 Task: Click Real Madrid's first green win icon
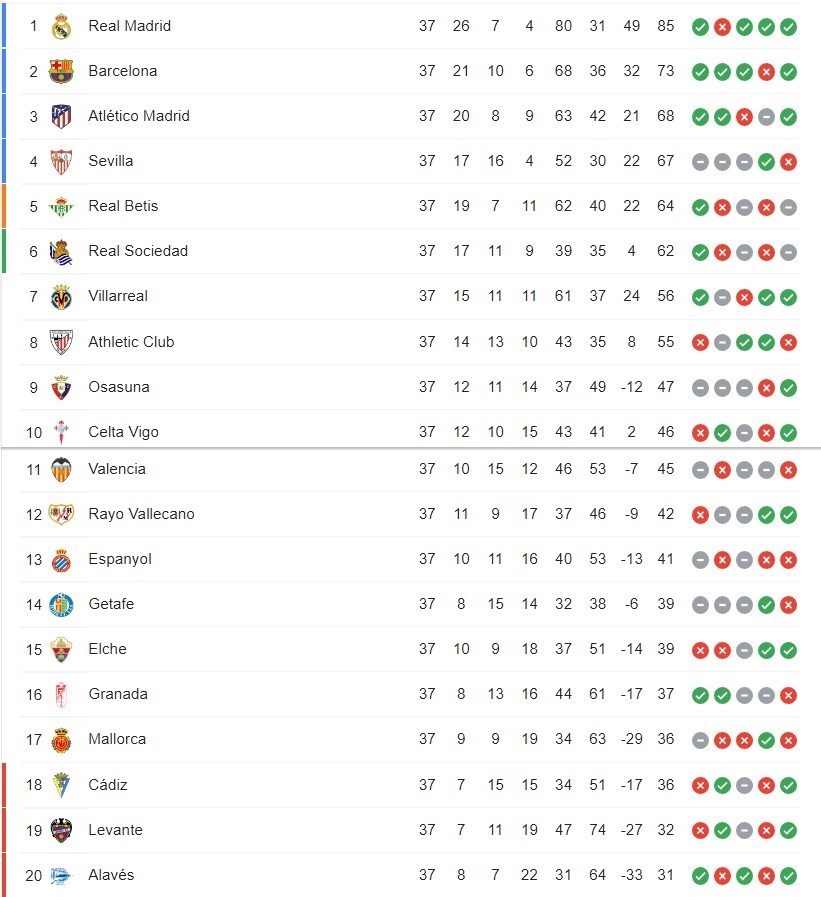700,26
